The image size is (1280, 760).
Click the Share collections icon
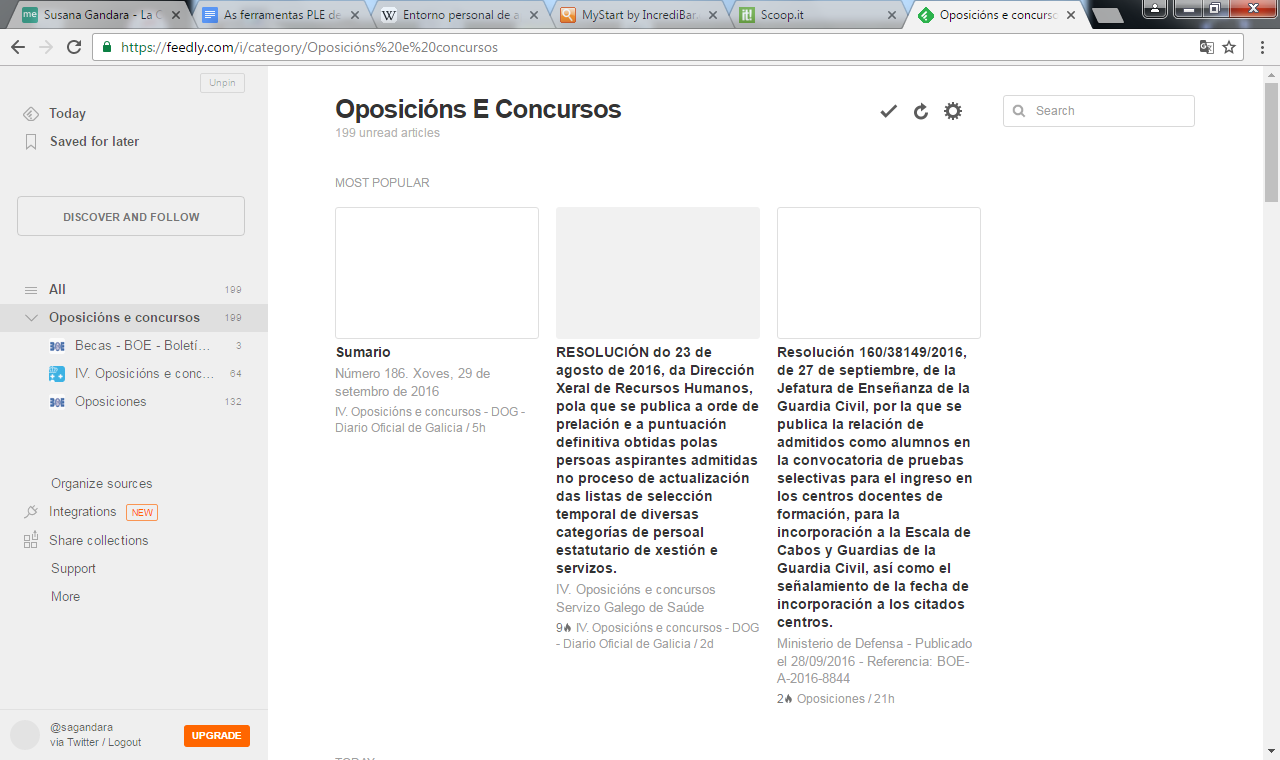pos(31,540)
